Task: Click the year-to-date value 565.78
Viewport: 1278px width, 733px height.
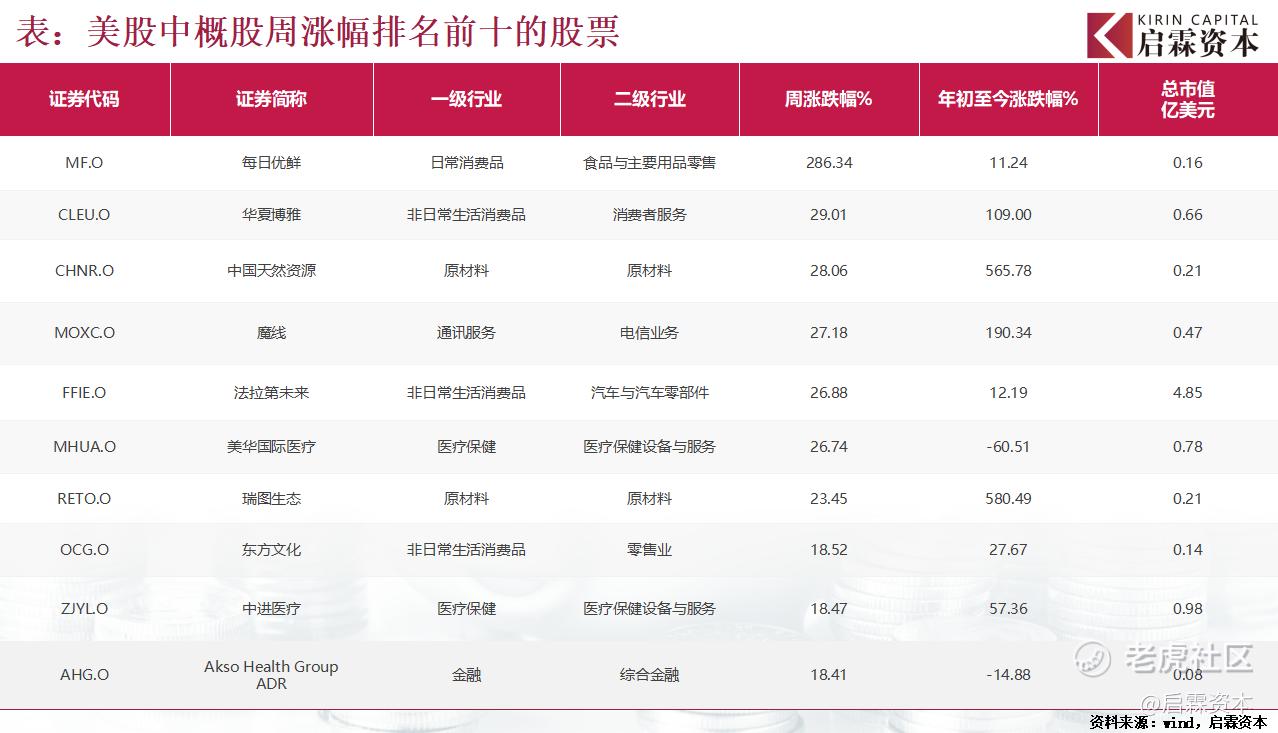Action: [1008, 270]
